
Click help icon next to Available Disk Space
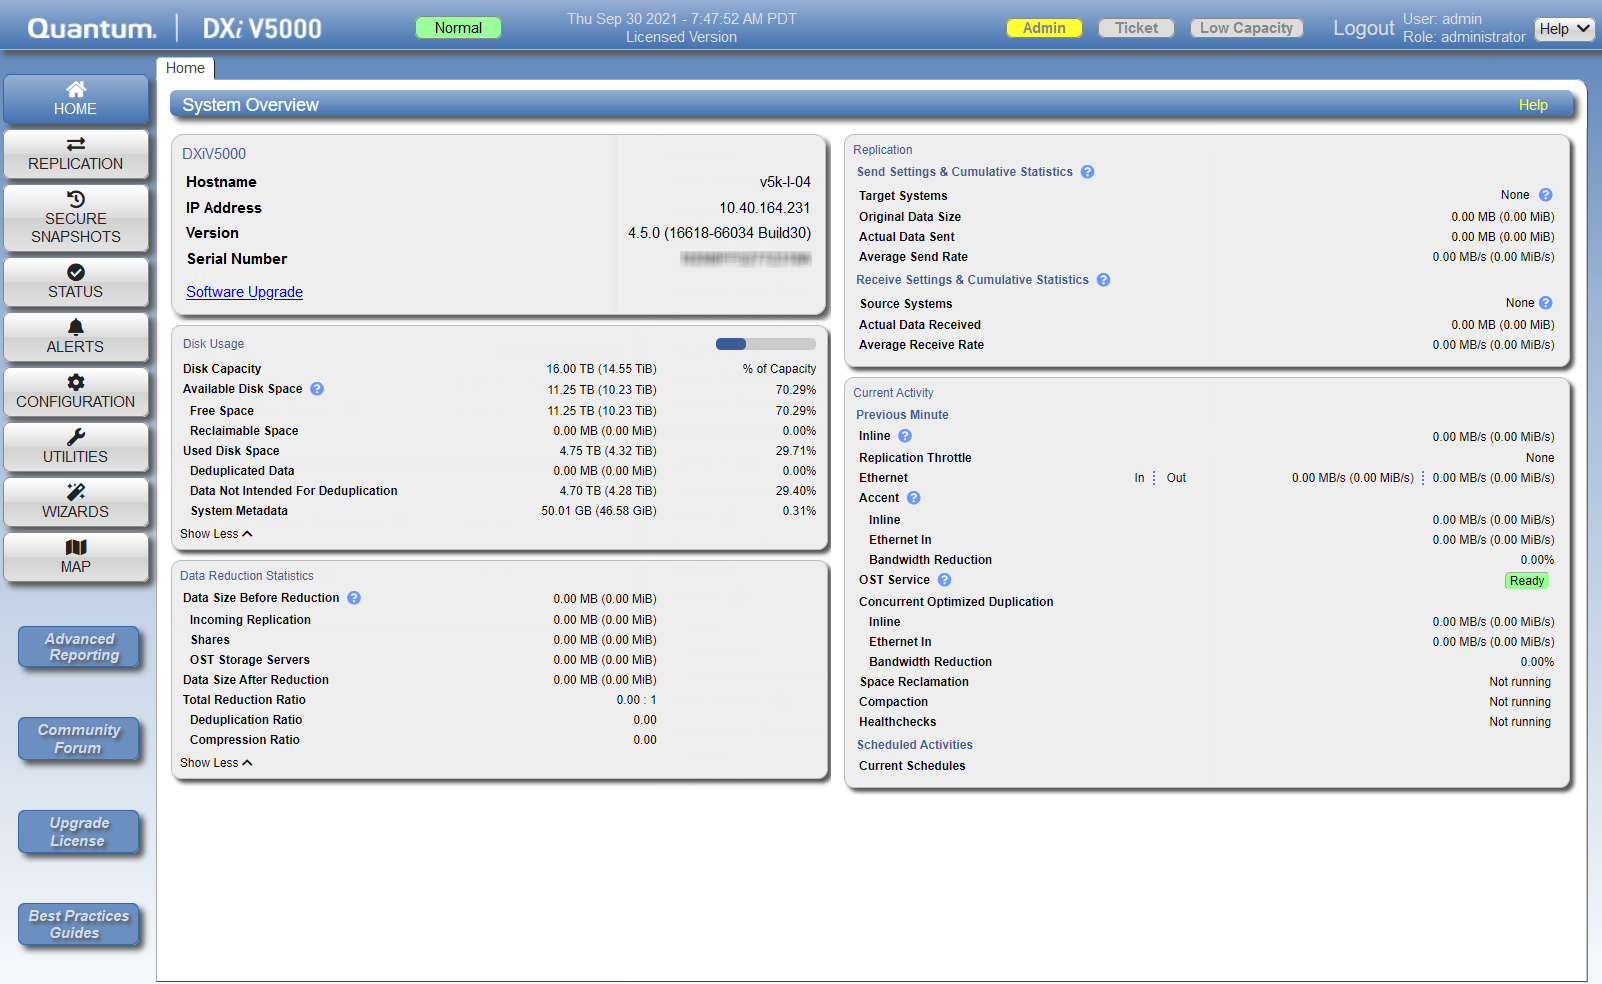(317, 389)
